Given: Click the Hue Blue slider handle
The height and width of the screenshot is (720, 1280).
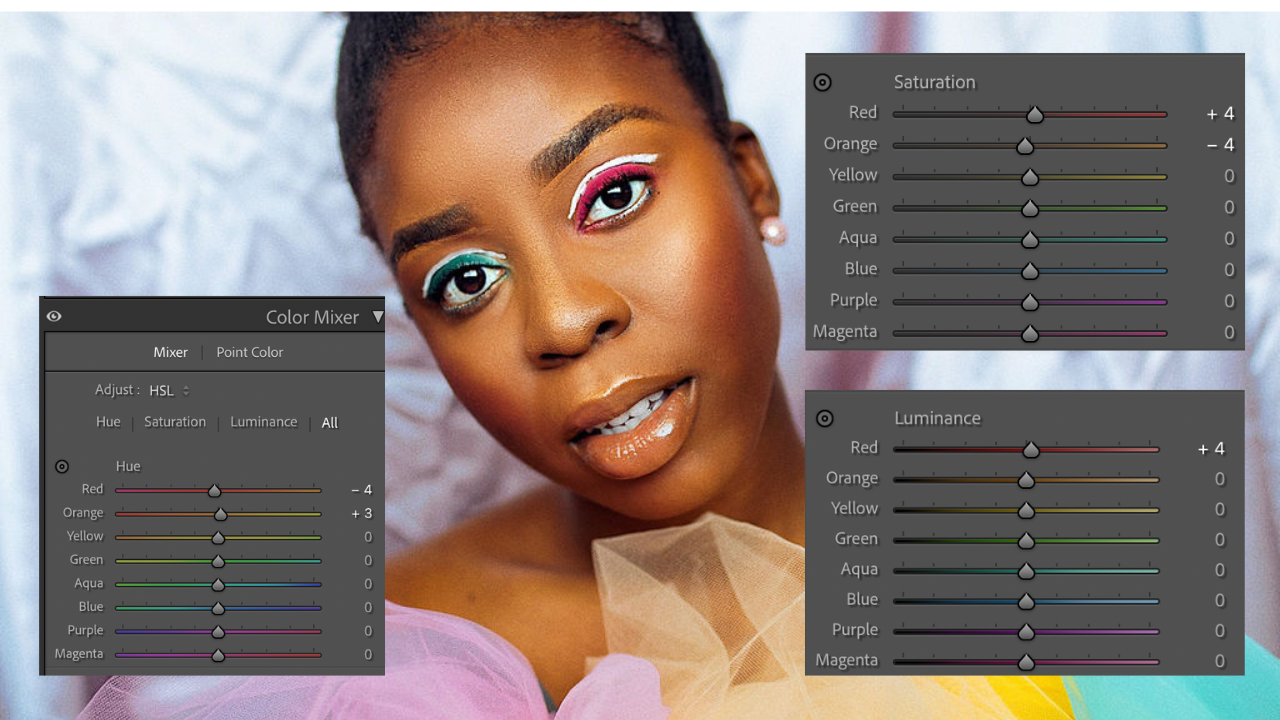Looking at the screenshot, I should pos(218,608).
